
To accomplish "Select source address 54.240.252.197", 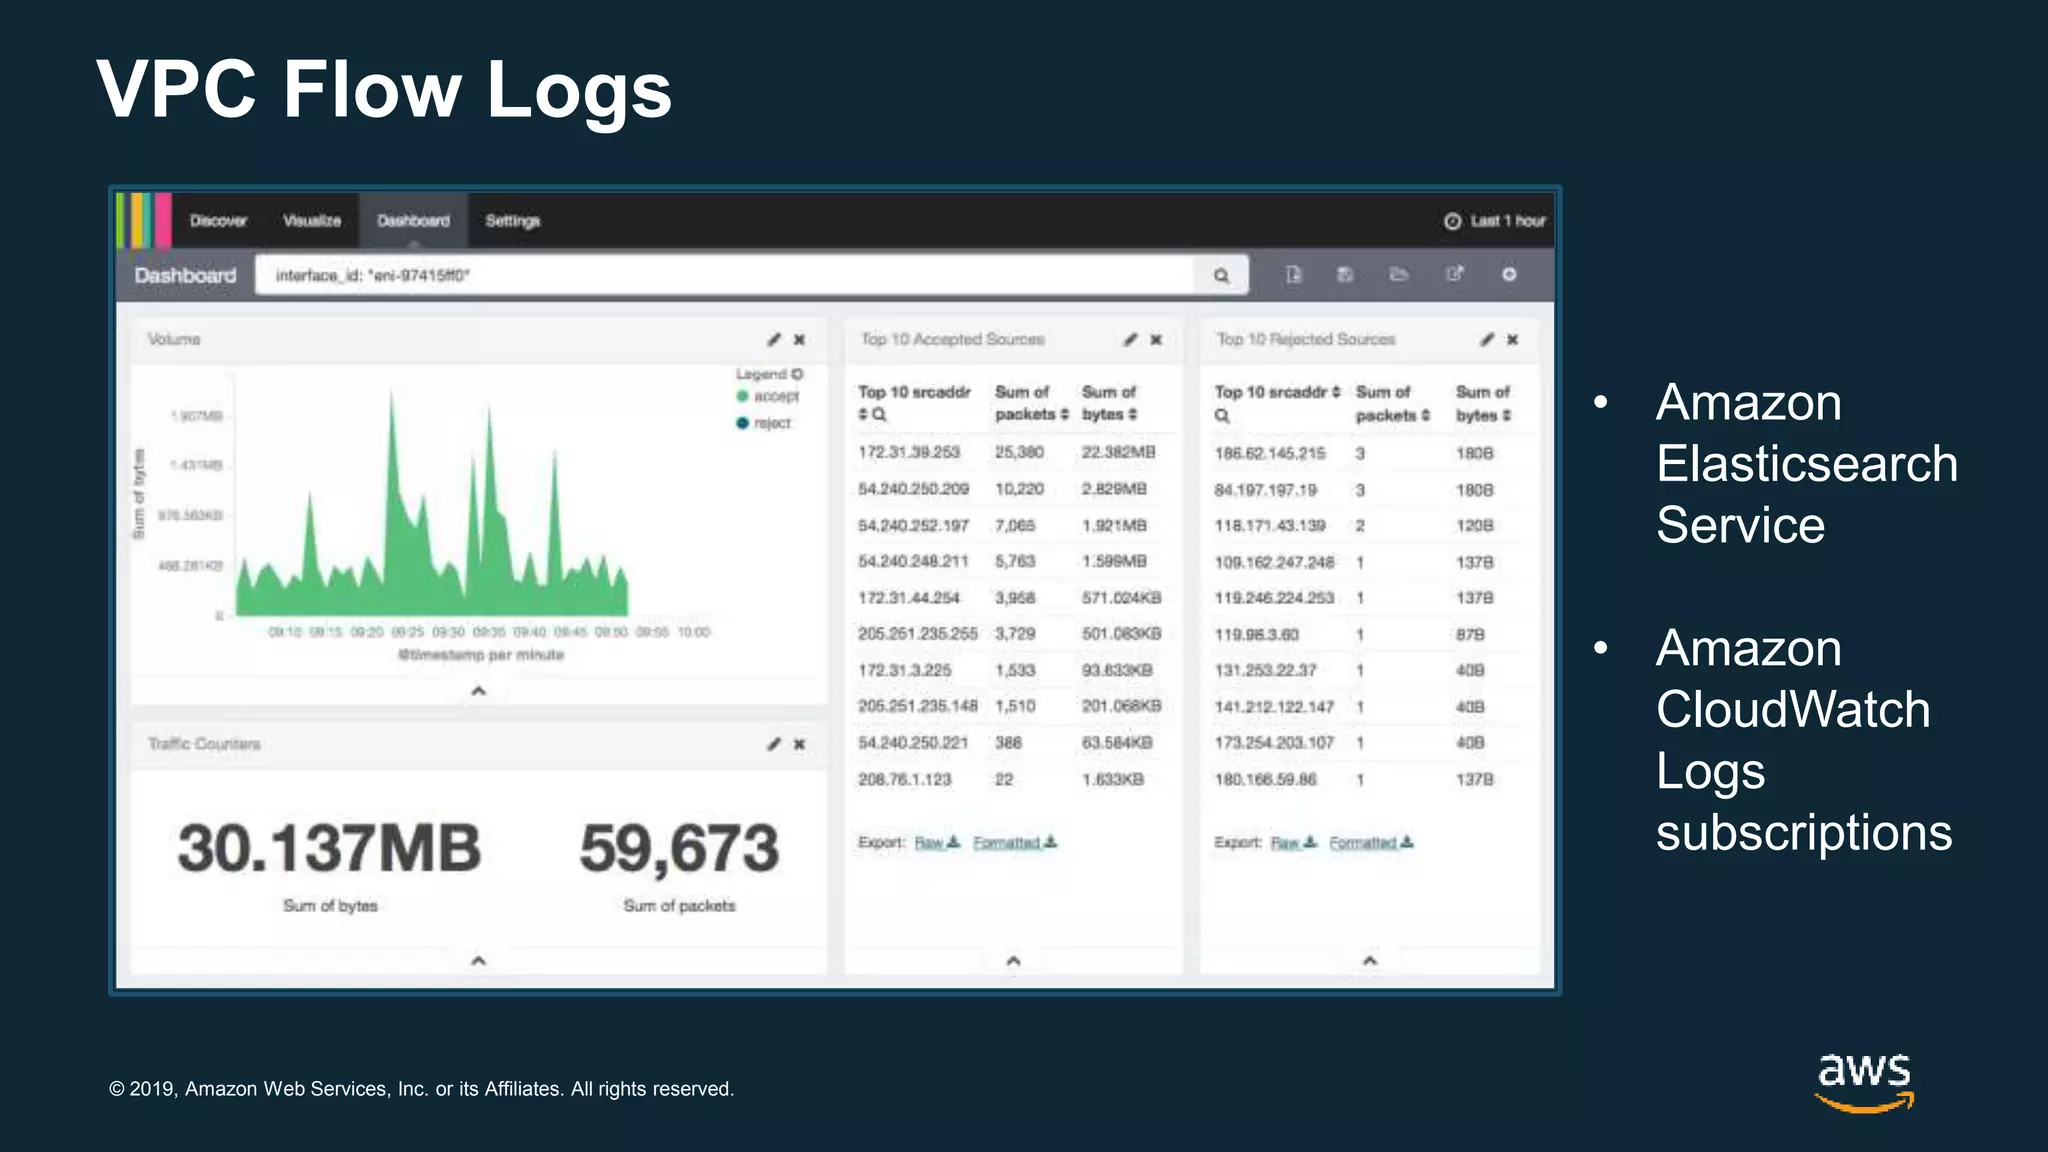I will [913, 526].
